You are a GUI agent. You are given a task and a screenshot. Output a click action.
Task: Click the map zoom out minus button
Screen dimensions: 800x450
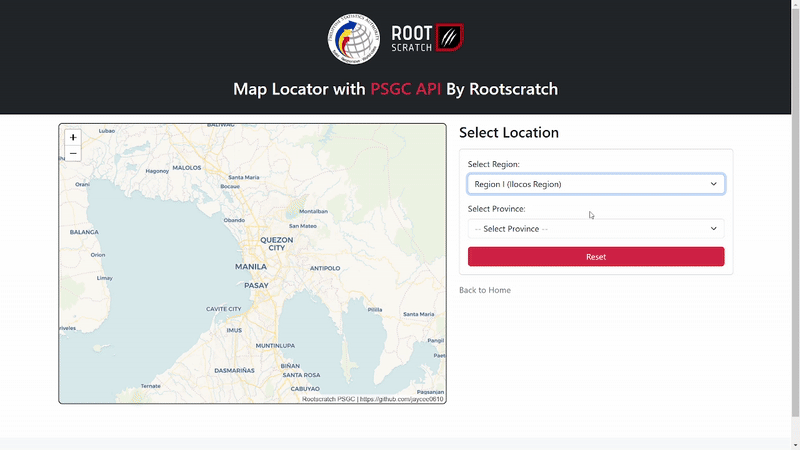[x=73, y=154]
